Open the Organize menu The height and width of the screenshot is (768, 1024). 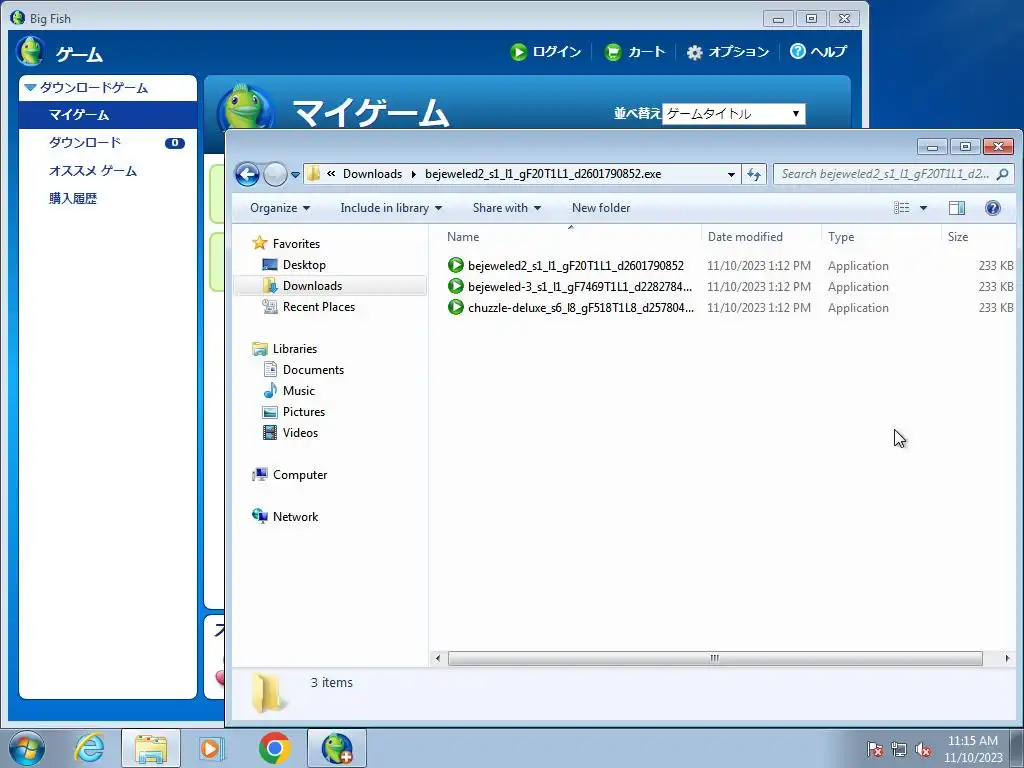click(x=280, y=208)
